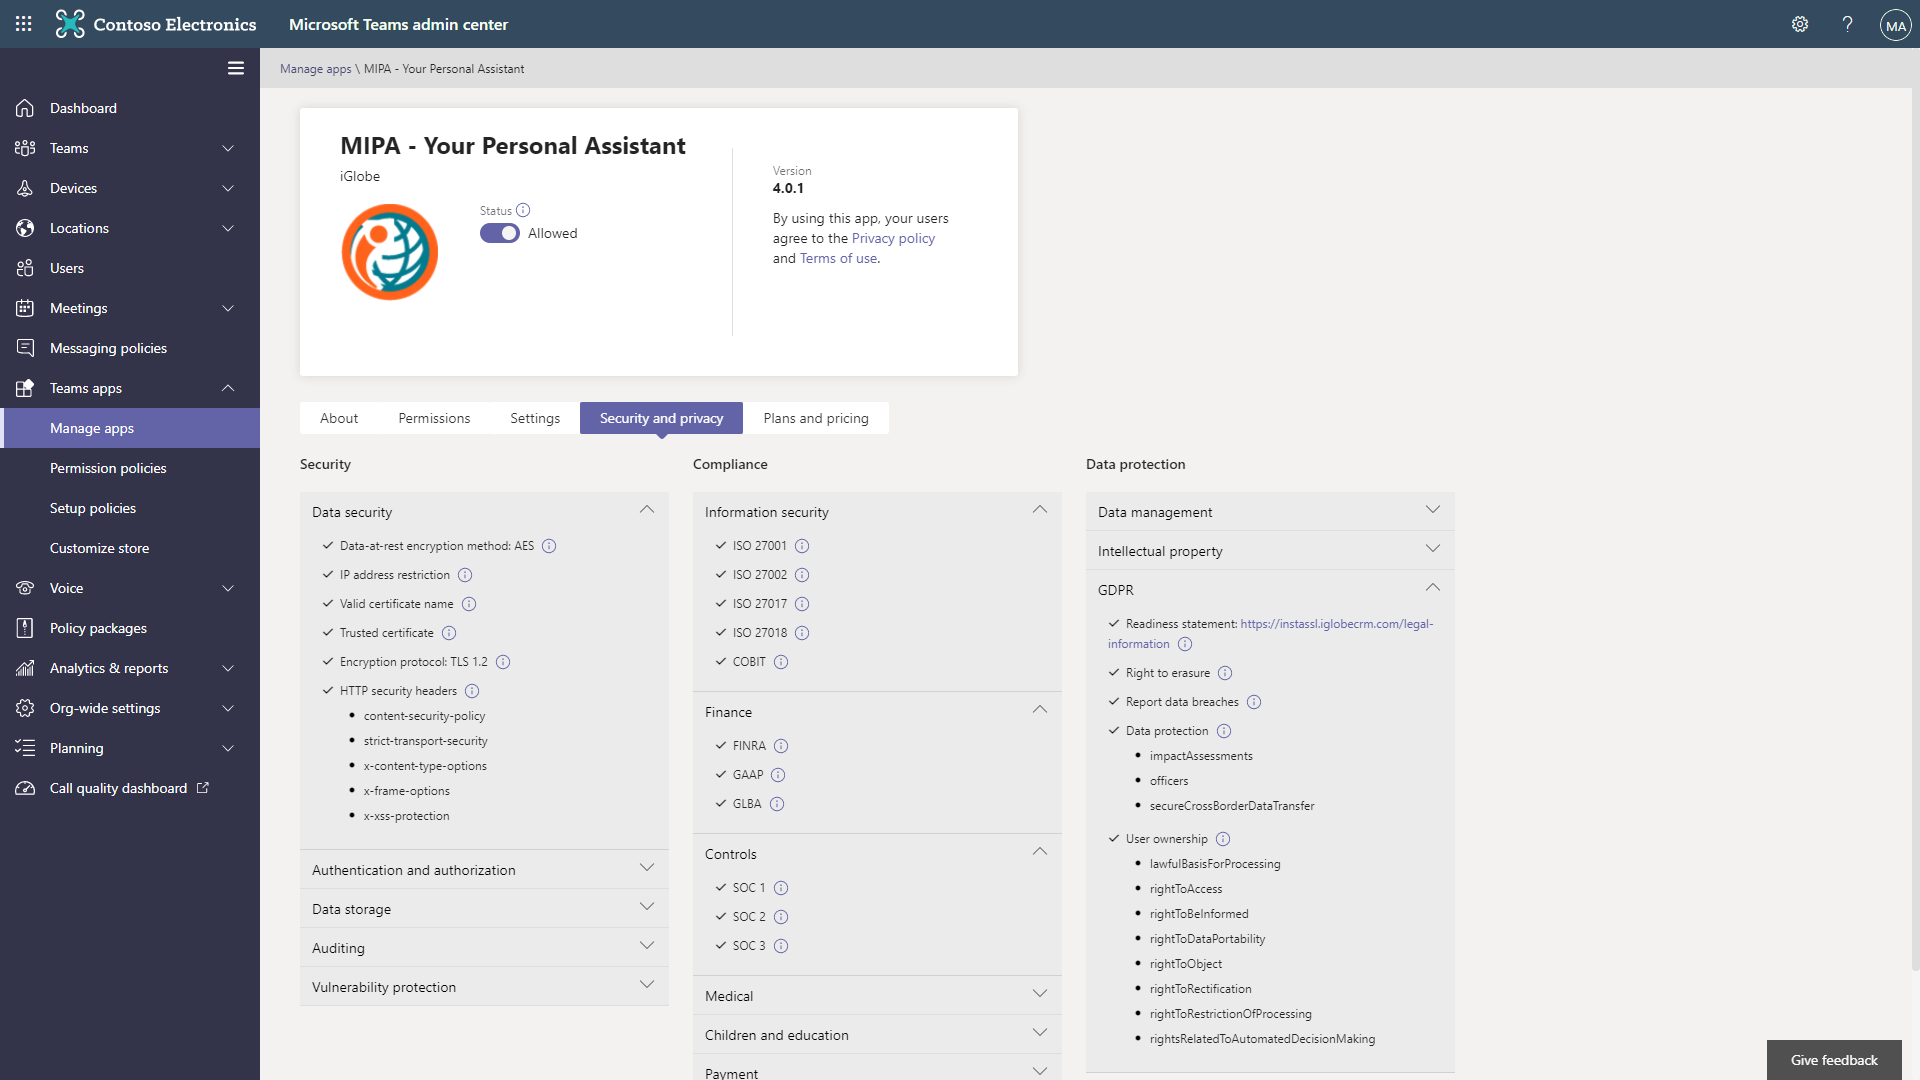This screenshot has height=1080, width=1920.
Task: Show info for COBIT
Action: [x=781, y=662]
